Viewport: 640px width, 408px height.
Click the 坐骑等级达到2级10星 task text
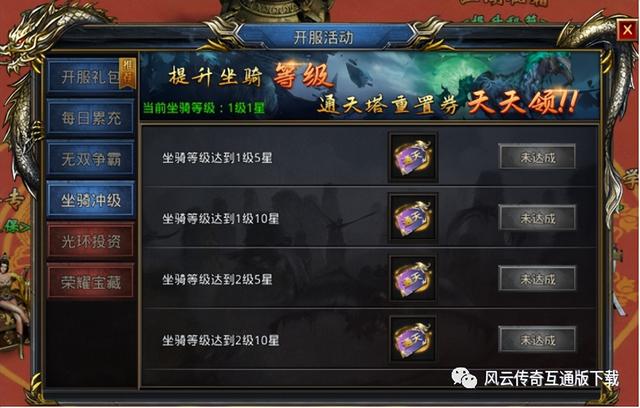(x=220, y=340)
